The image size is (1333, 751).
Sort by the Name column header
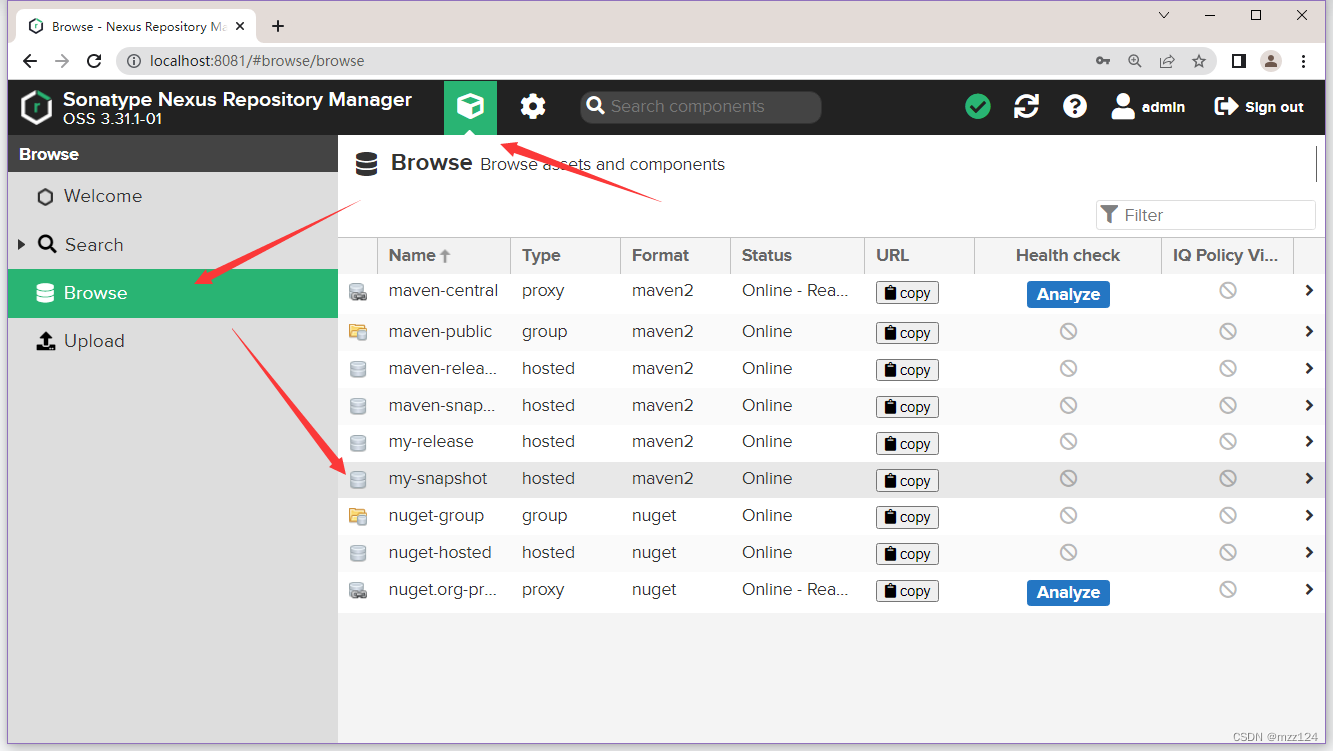[444, 255]
